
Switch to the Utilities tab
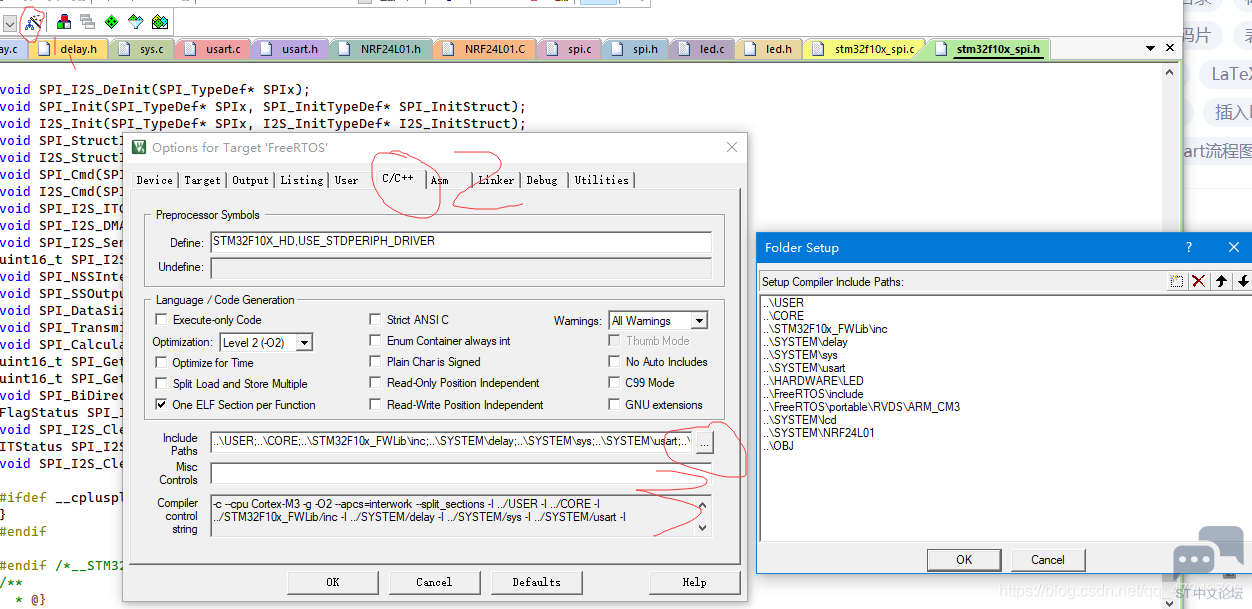click(x=602, y=180)
